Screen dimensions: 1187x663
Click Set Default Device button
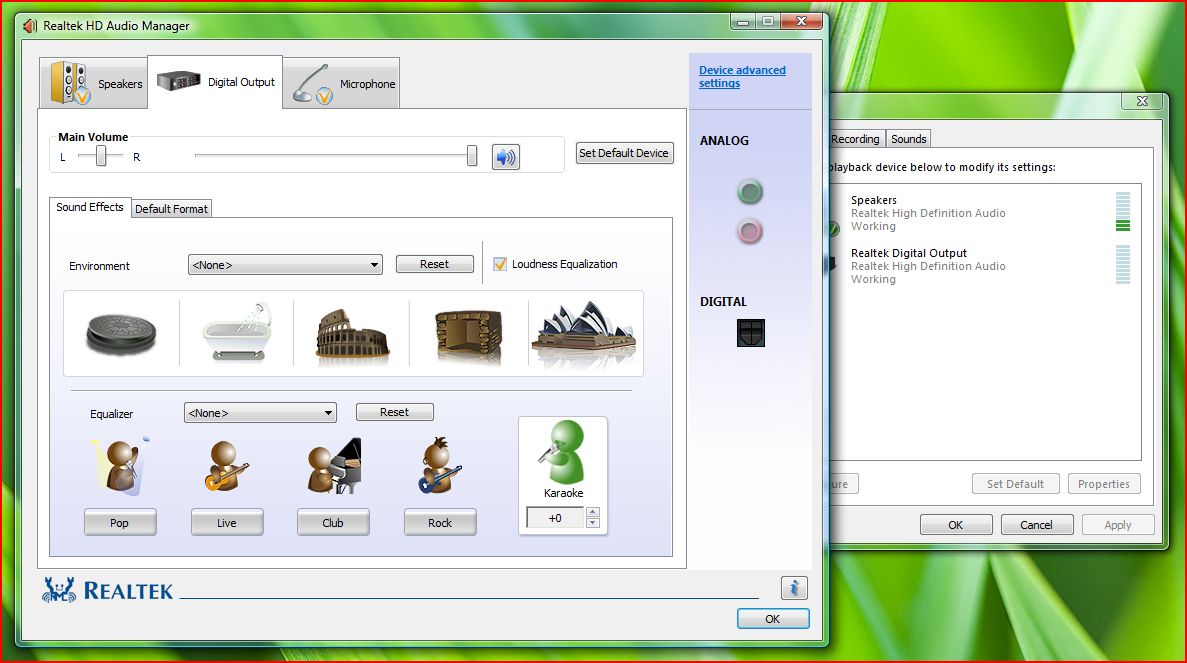pos(624,153)
